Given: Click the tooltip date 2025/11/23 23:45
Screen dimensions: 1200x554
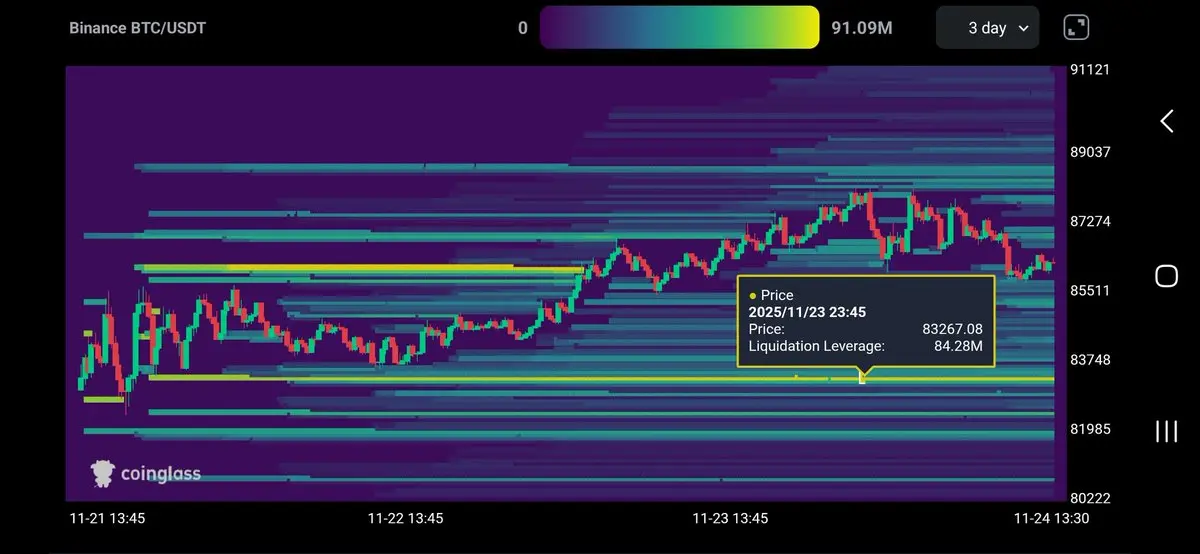Looking at the screenshot, I should pos(807,312).
